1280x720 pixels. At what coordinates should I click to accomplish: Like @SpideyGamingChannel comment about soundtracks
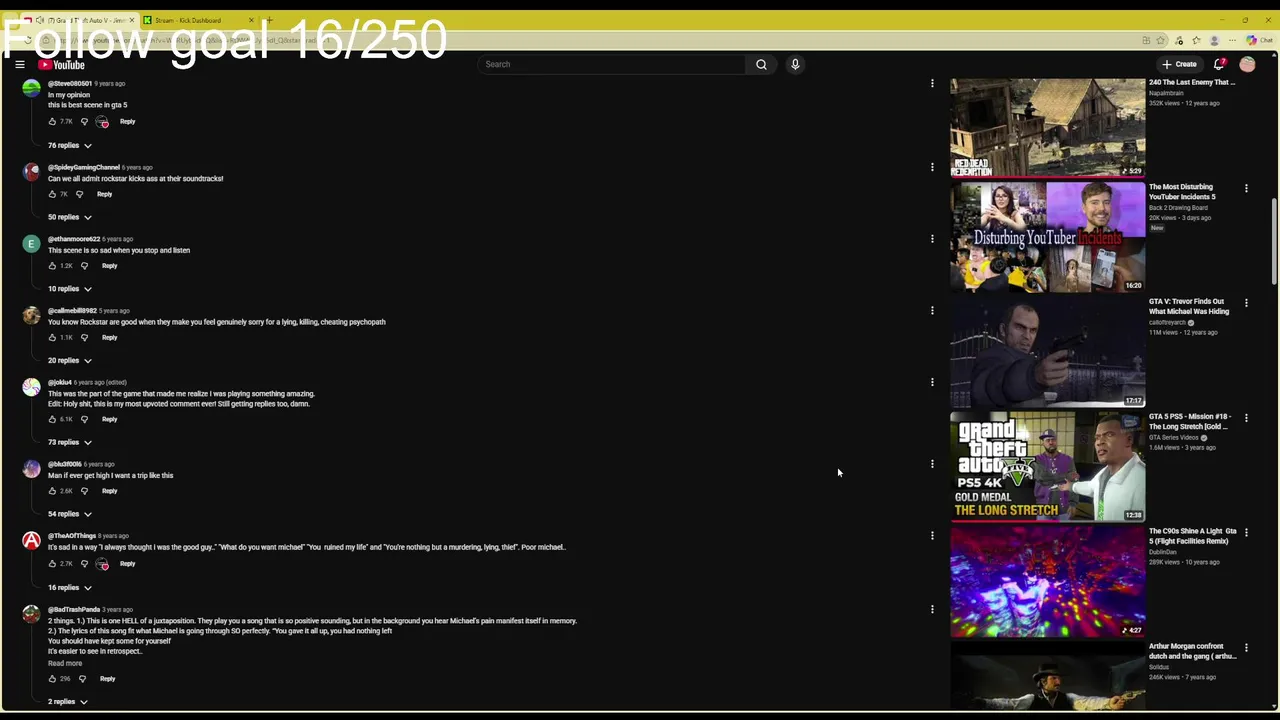click(x=53, y=194)
